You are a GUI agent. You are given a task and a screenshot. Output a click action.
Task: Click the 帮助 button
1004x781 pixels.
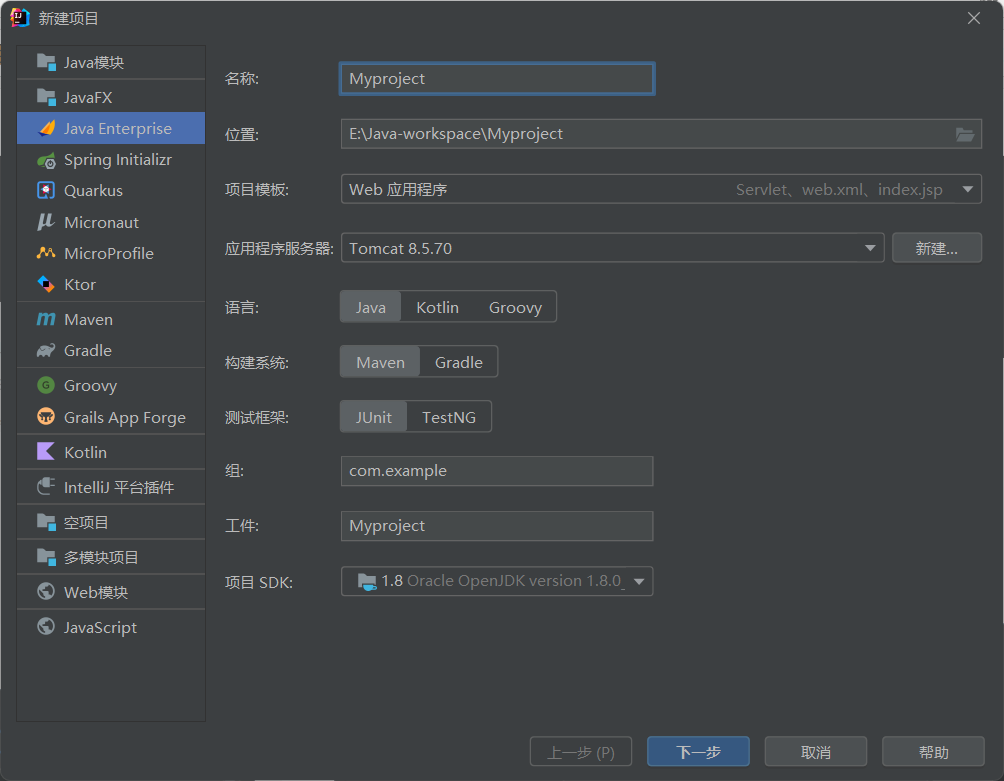coord(933,752)
